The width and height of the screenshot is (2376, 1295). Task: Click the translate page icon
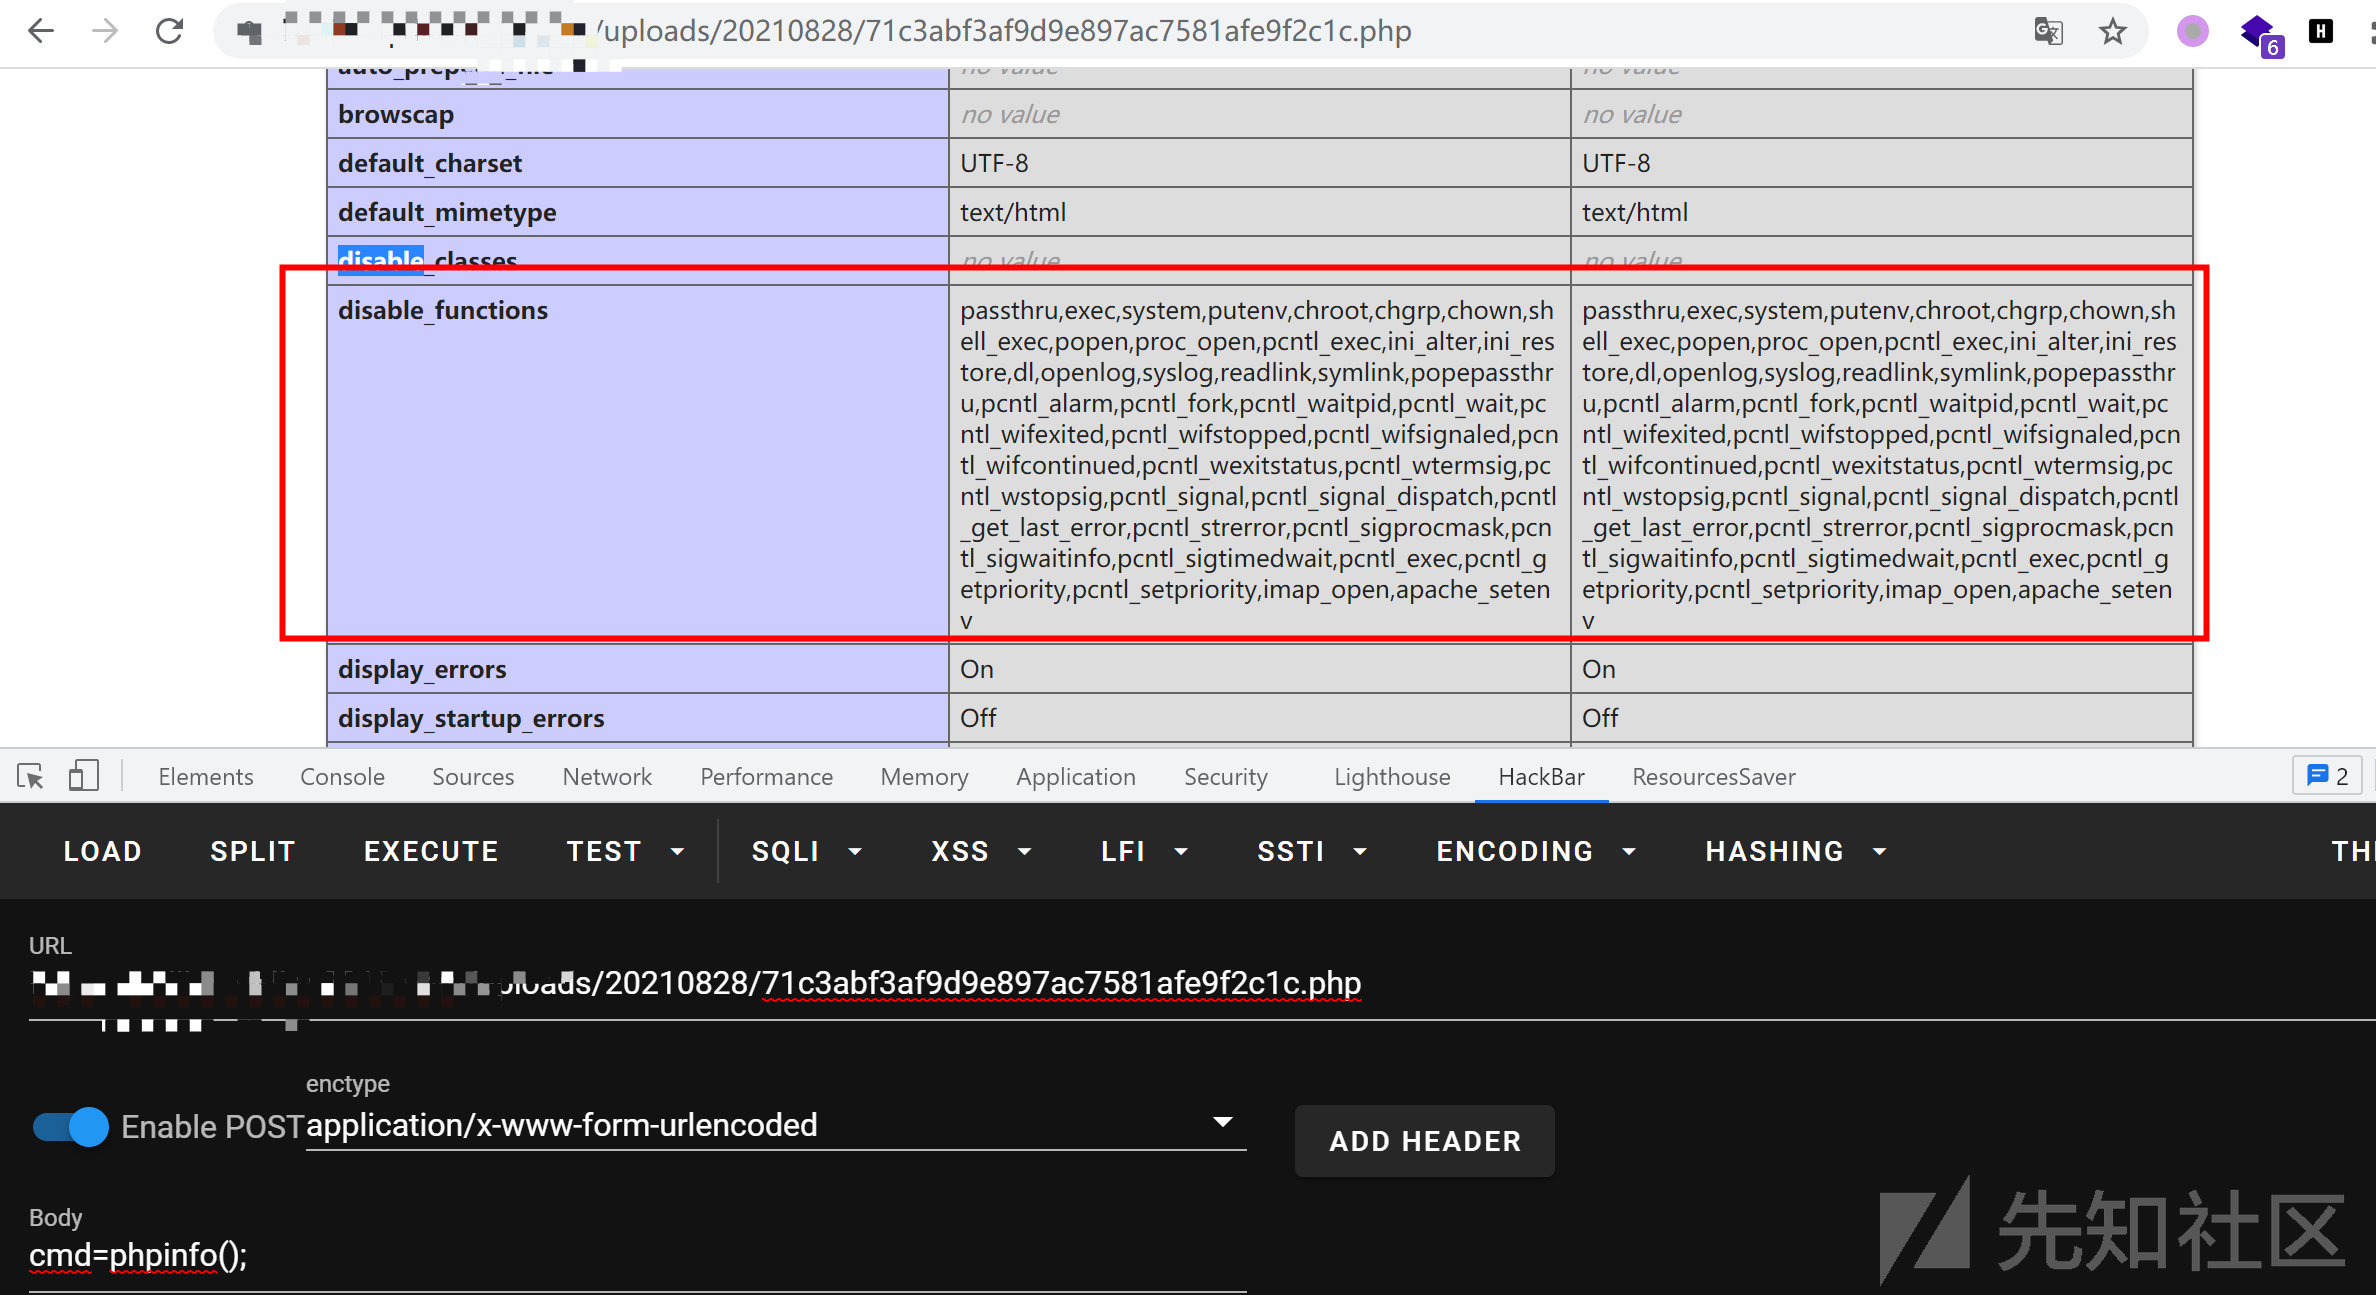[2048, 31]
